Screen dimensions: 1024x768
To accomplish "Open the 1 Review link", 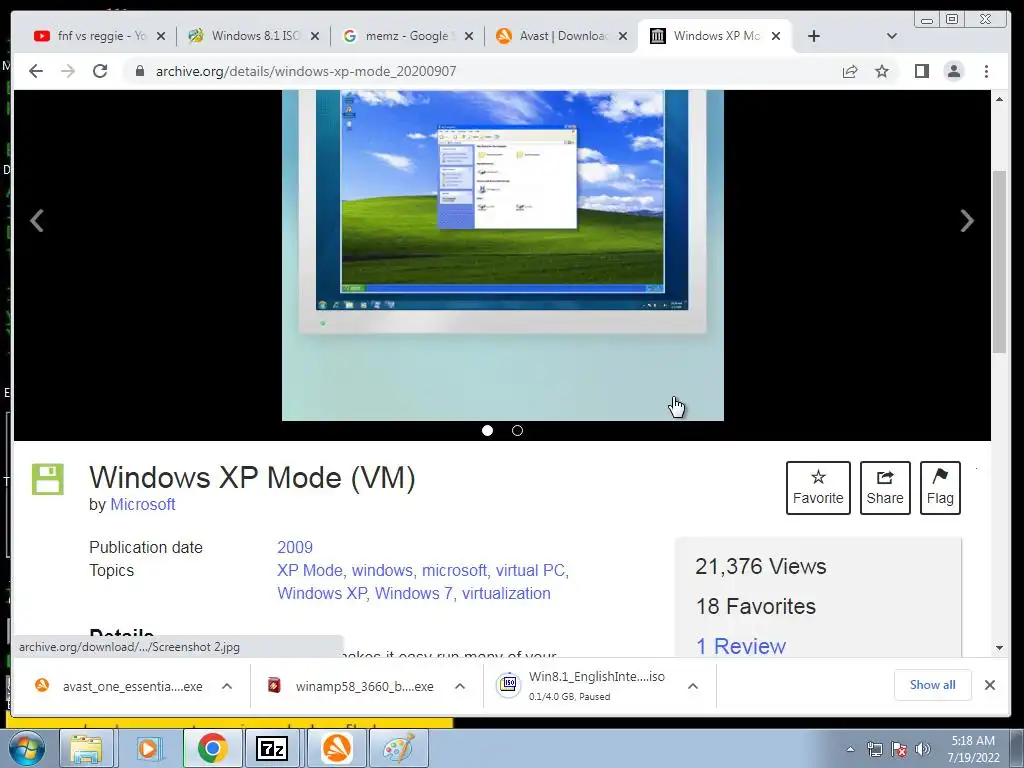I will 741,646.
